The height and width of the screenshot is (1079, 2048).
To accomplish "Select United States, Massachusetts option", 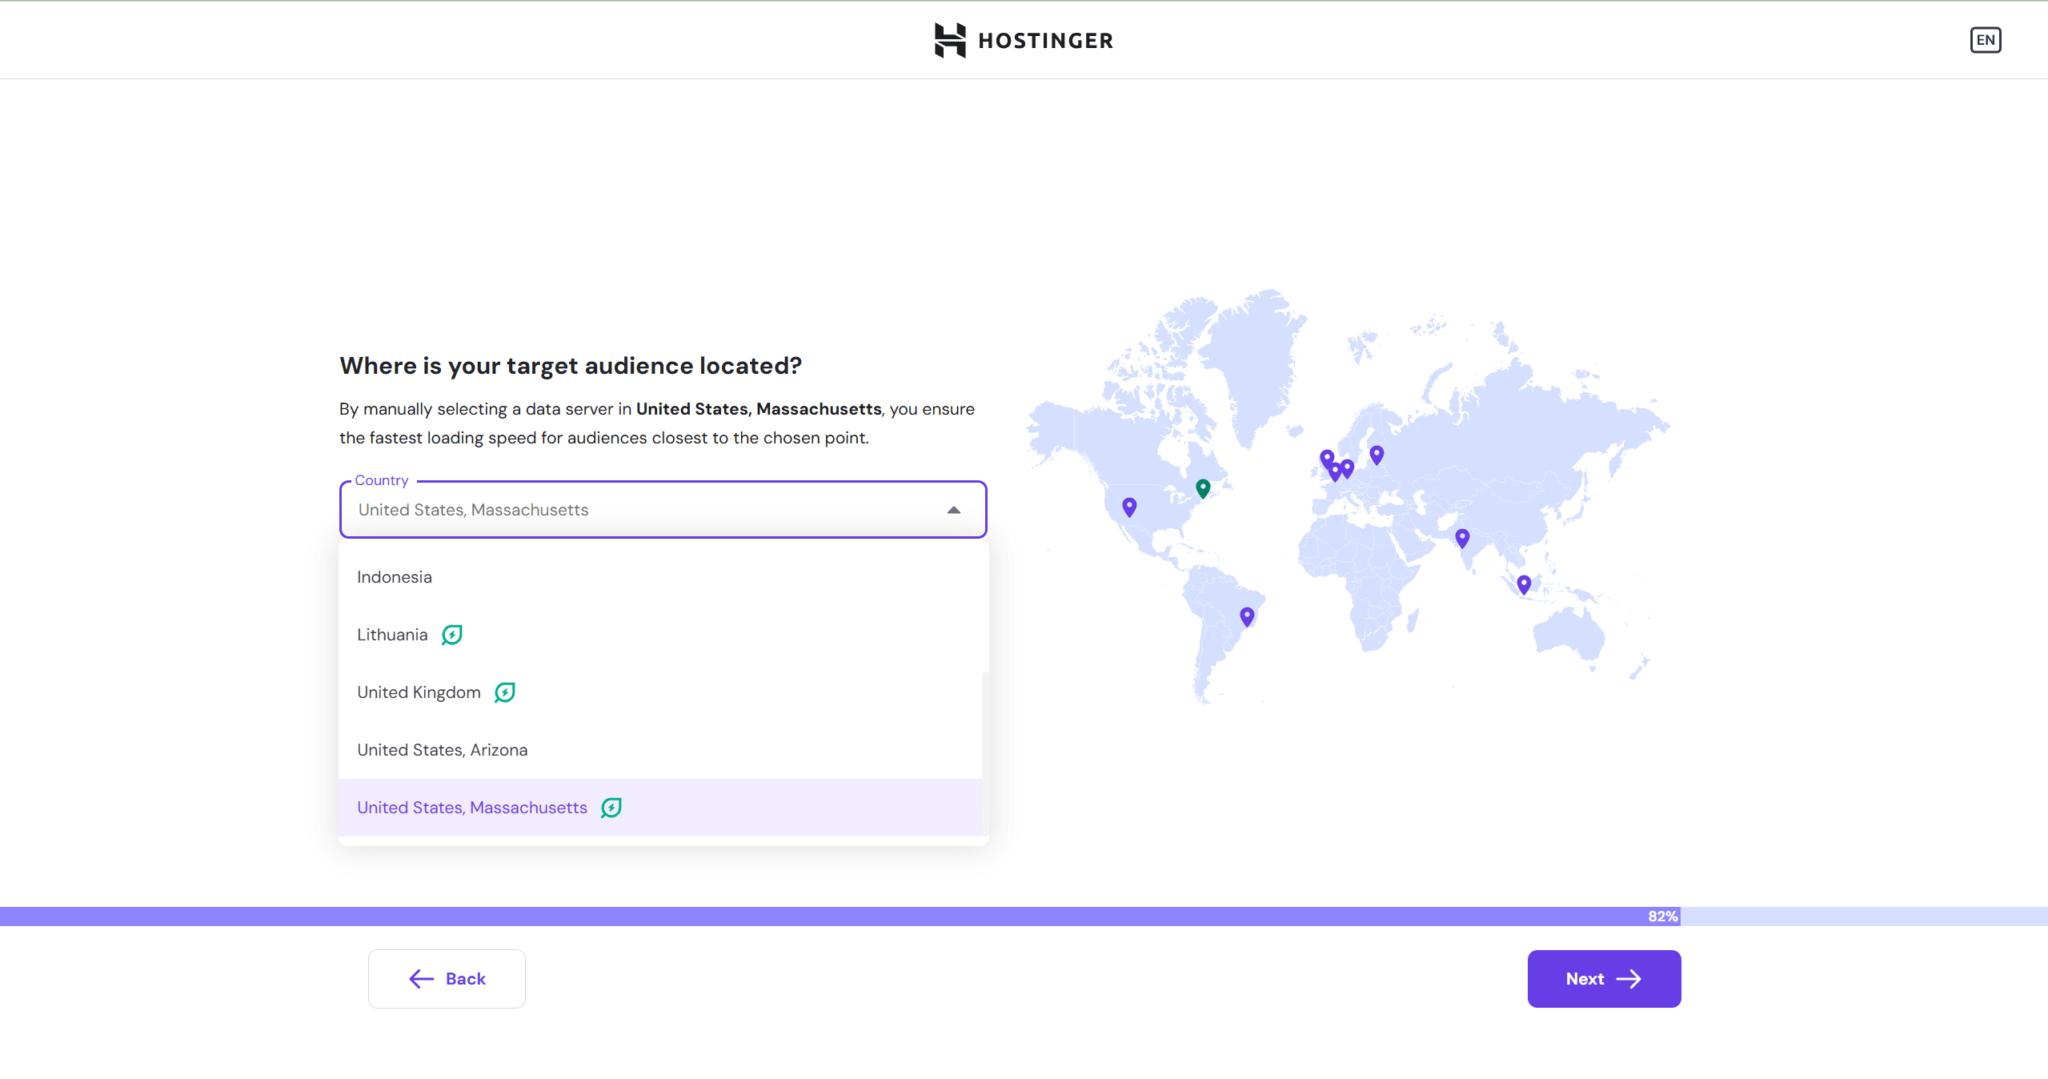I will click(x=472, y=808).
